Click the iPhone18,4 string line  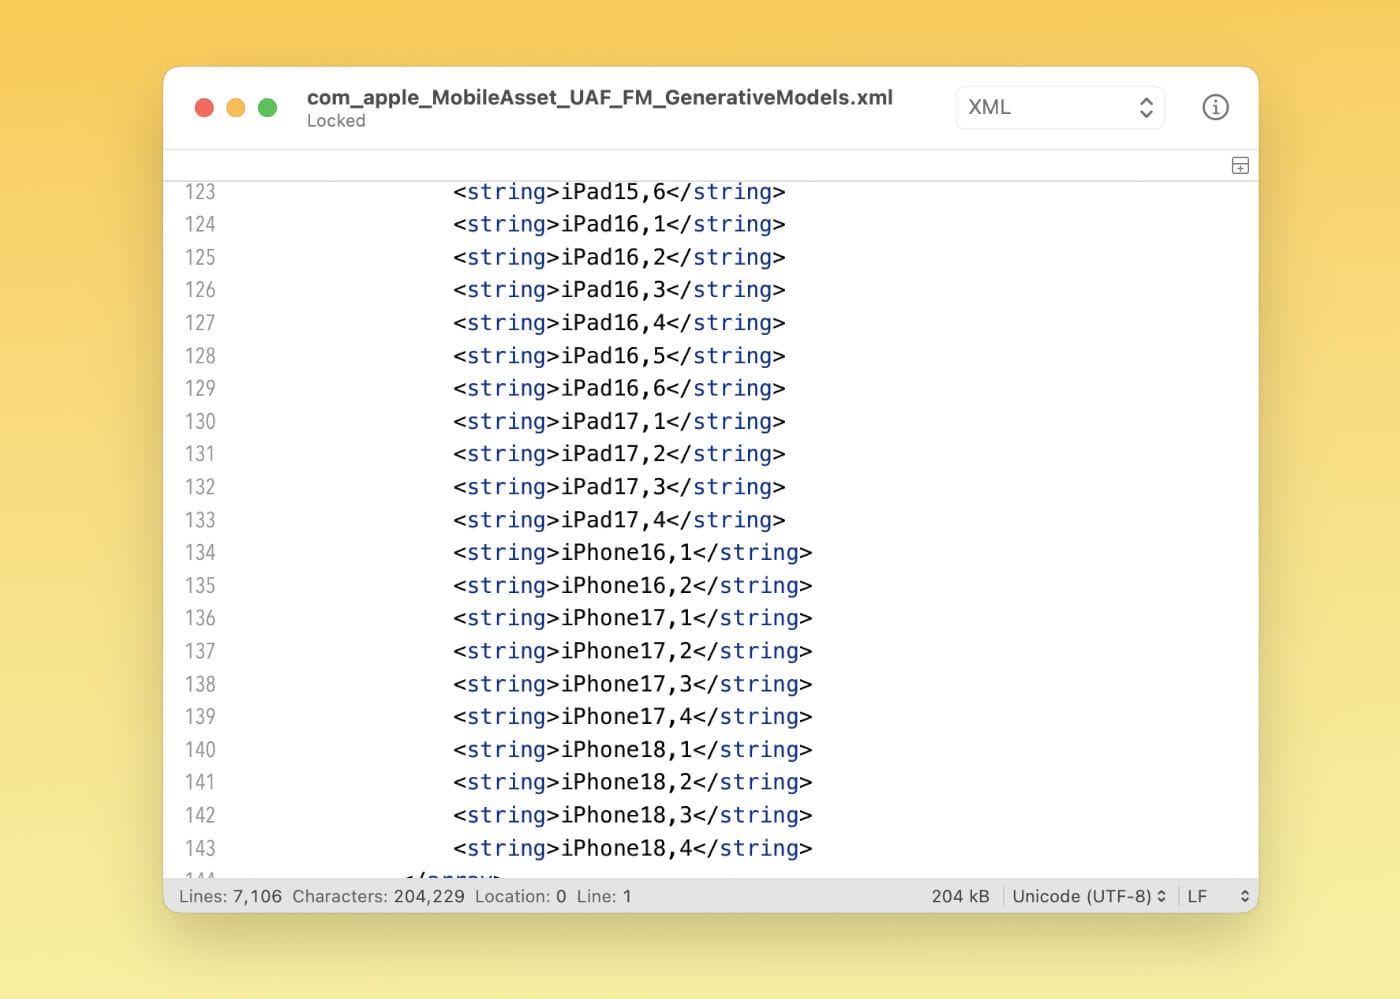click(x=633, y=848)
